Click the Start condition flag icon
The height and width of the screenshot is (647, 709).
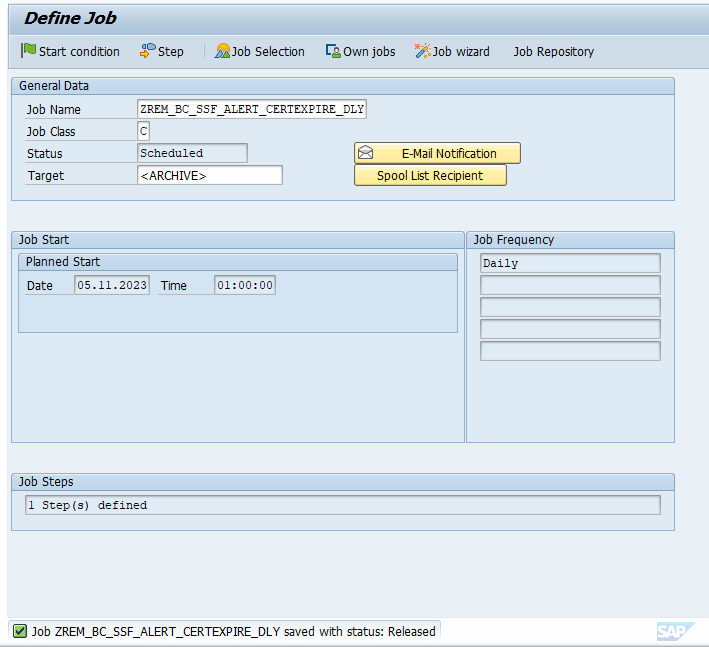coord(28,51)
